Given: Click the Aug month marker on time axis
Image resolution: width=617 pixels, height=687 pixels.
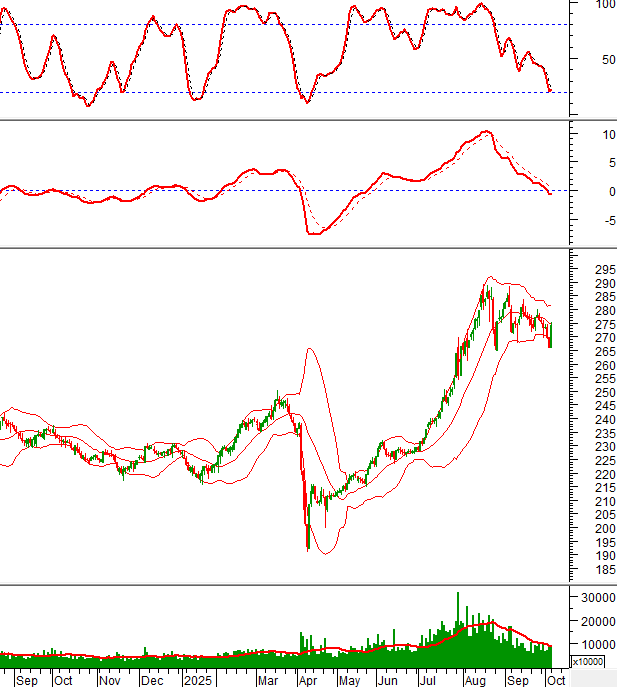Looking at the screenshot, I should point(479,680).
